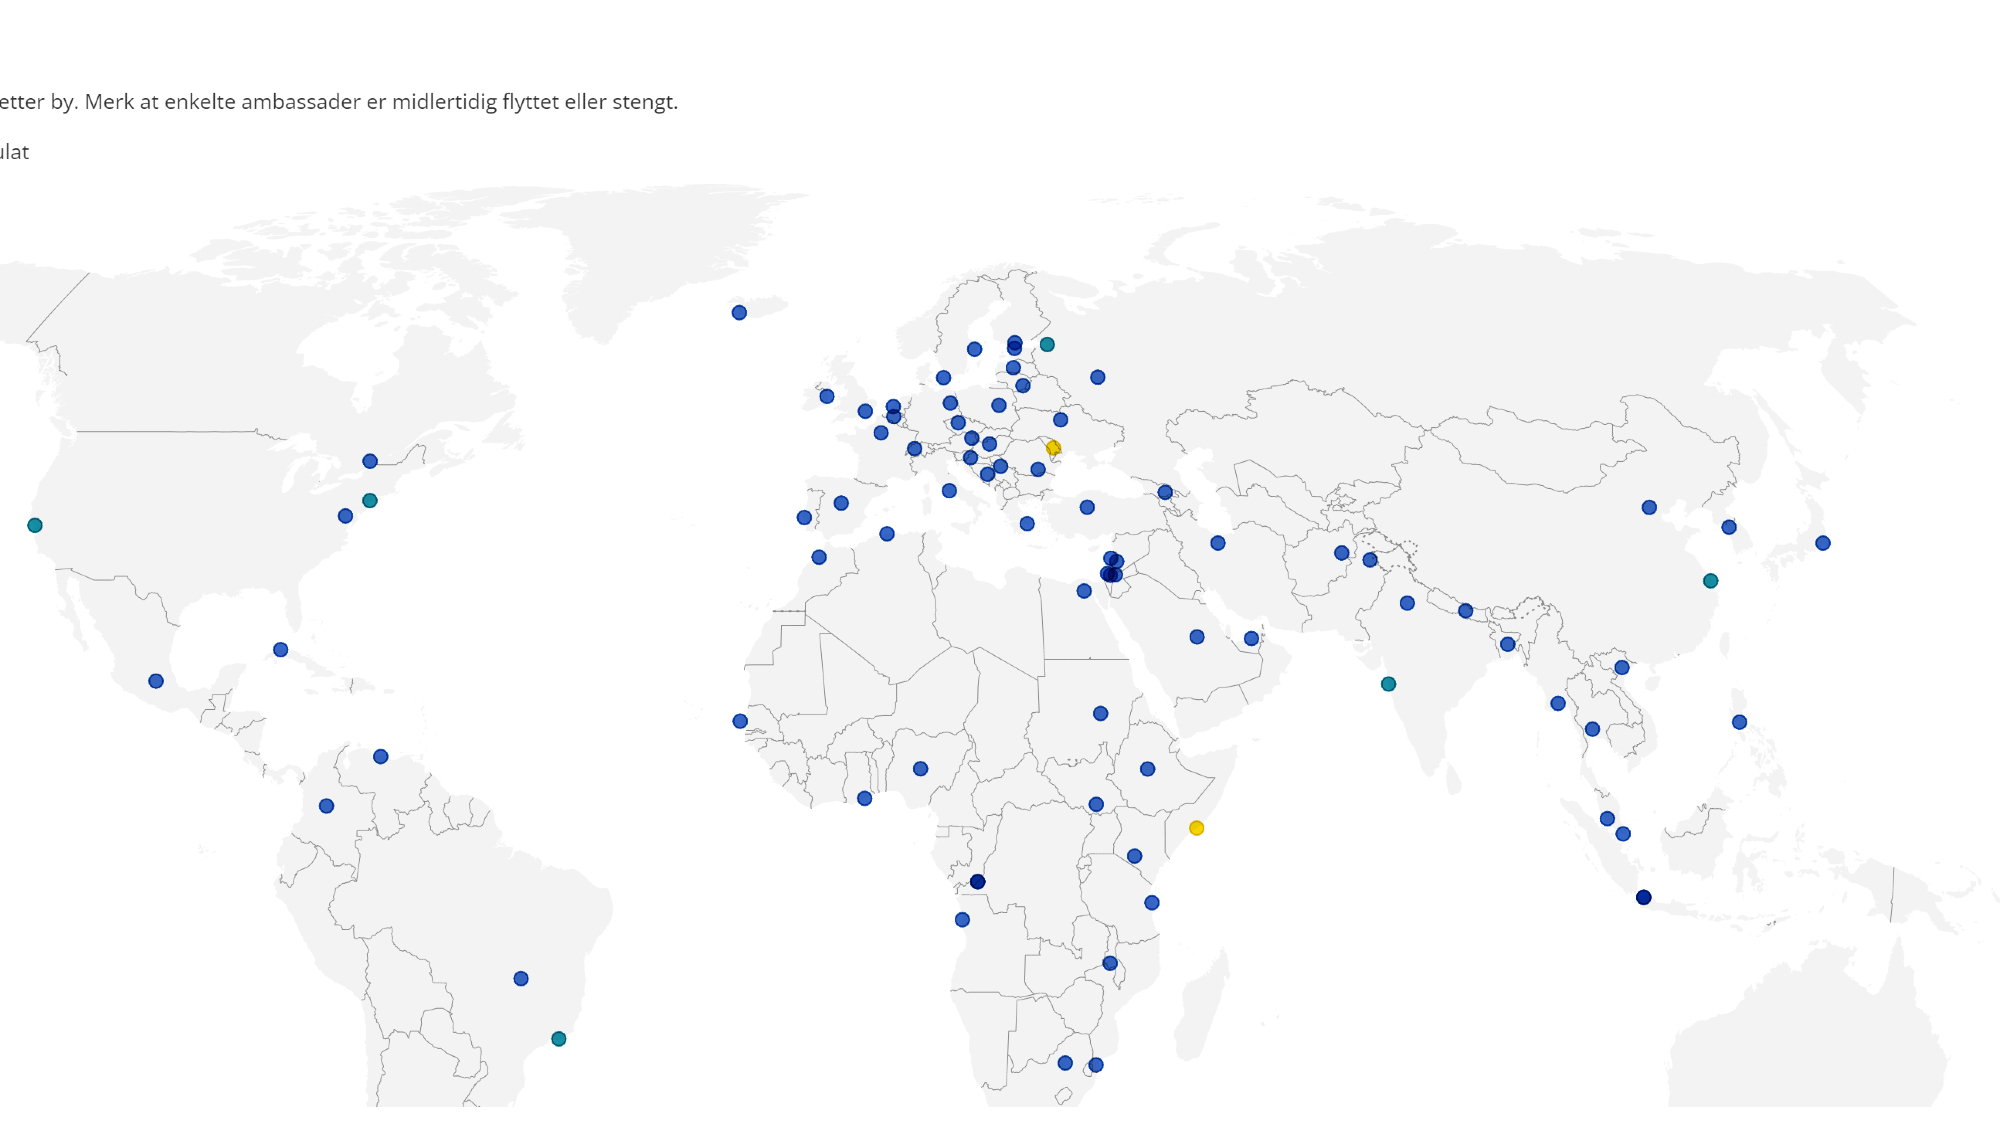Viewport: 2000px width, 1134px height.
Task: Click the blue marker in Ireland
Action: [827, 396]
